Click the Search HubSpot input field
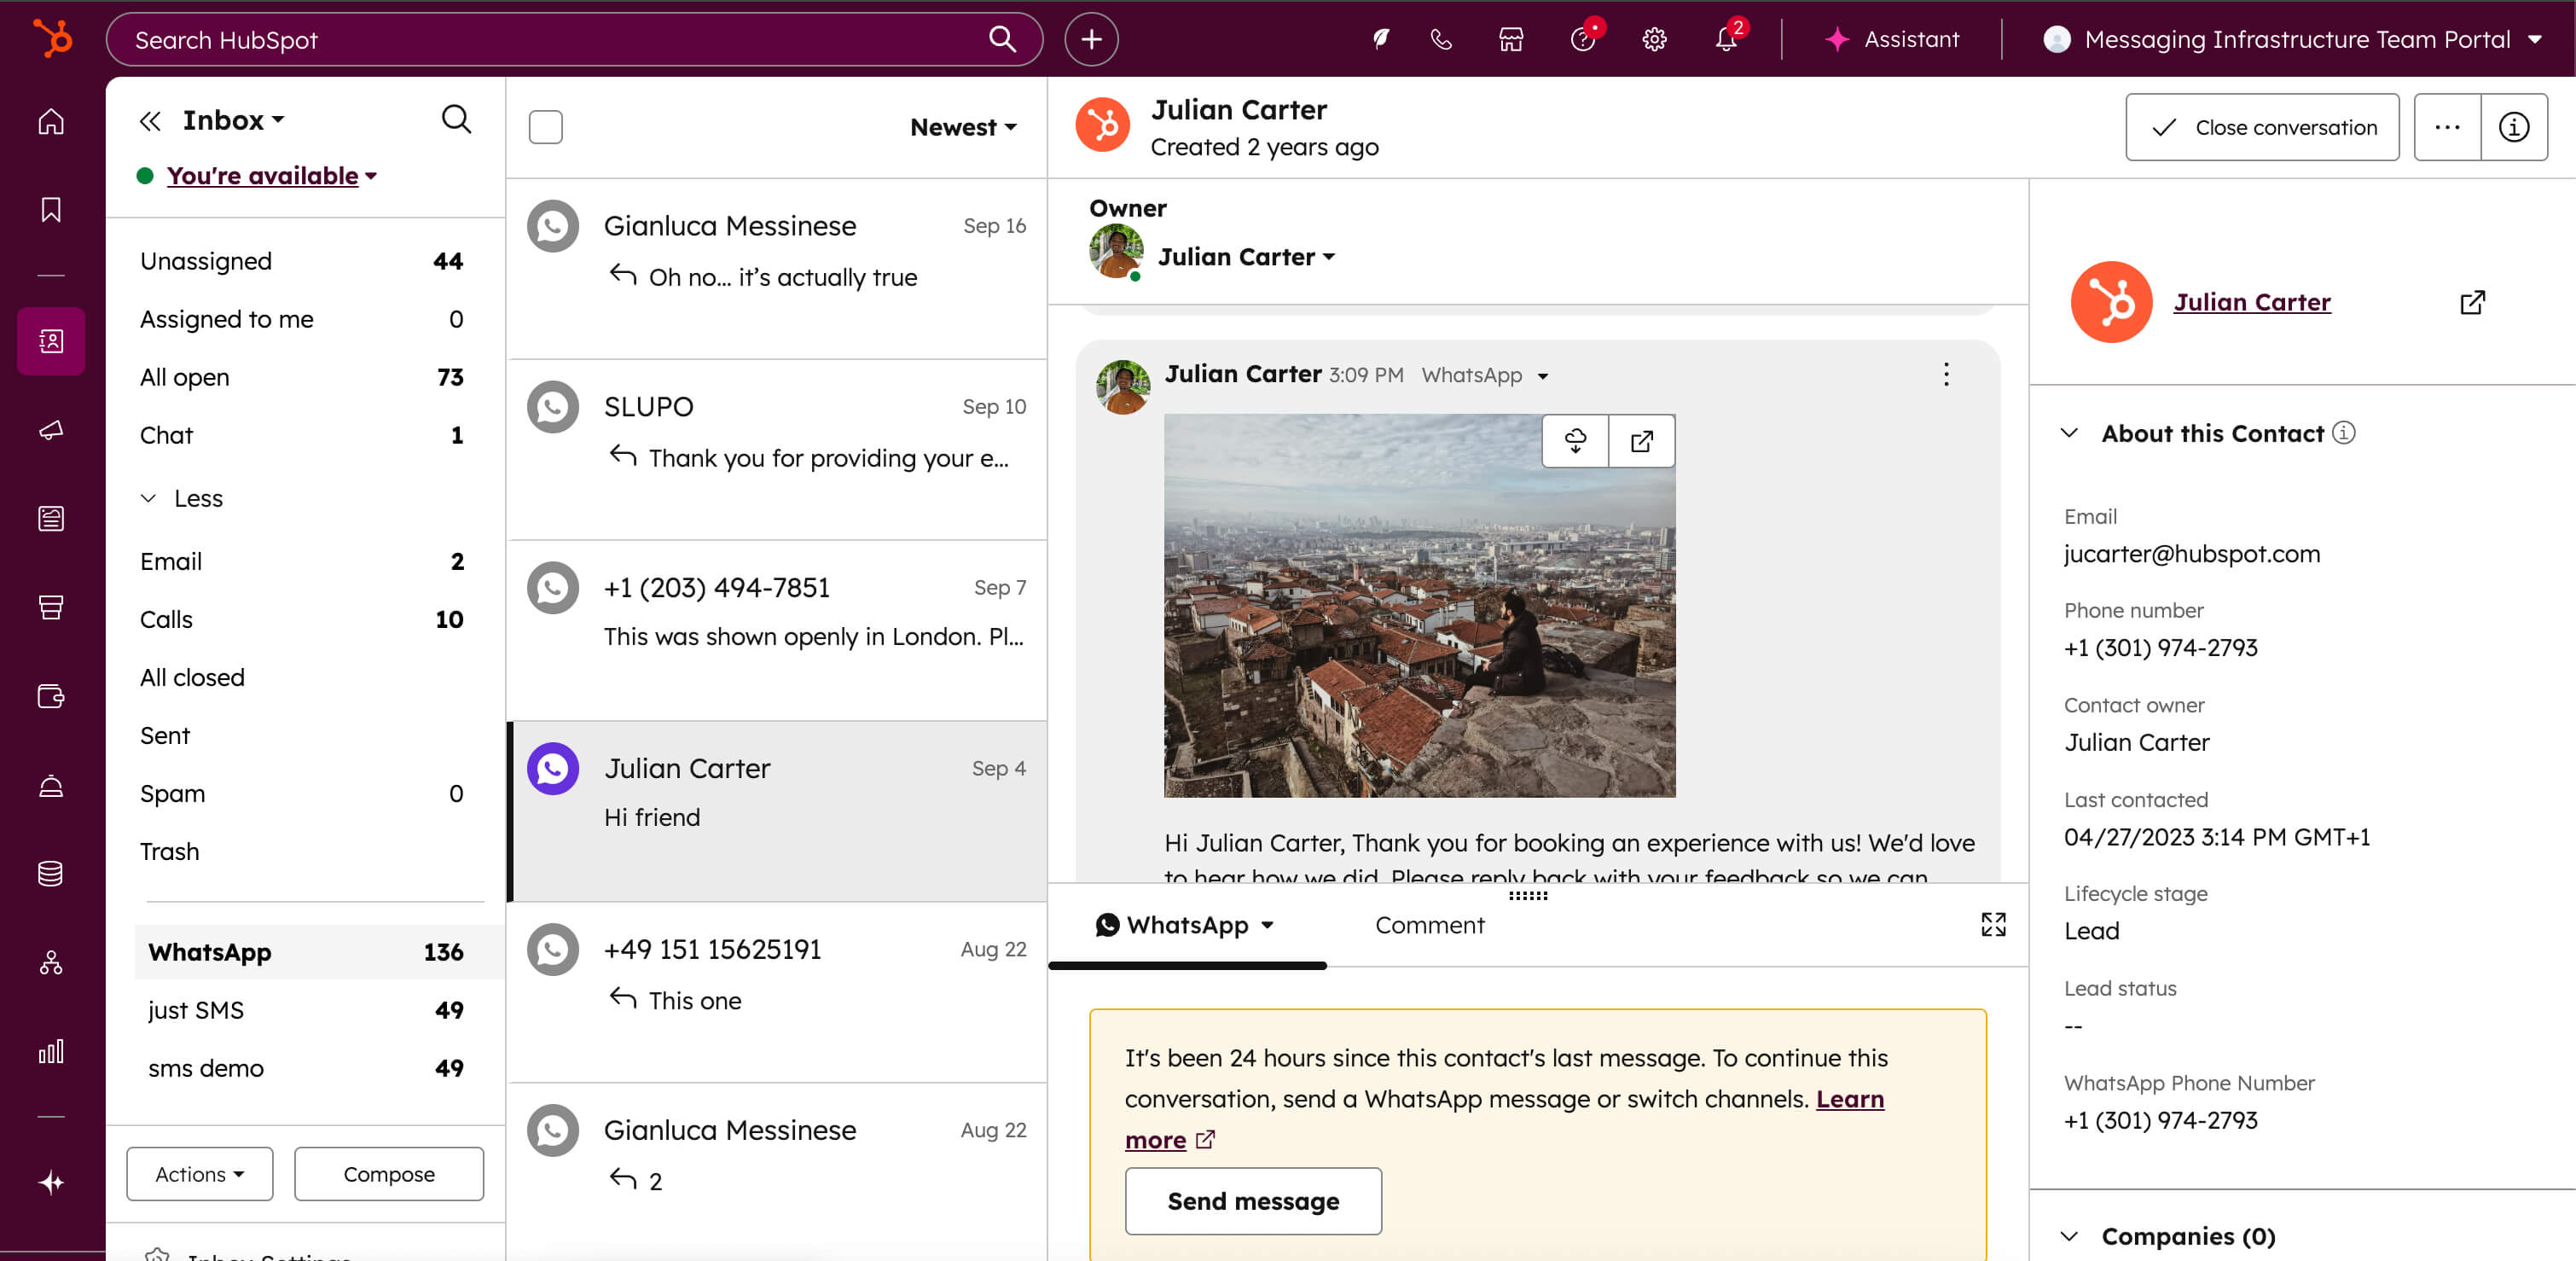The image size is (2576, 1261). [550, 40]
